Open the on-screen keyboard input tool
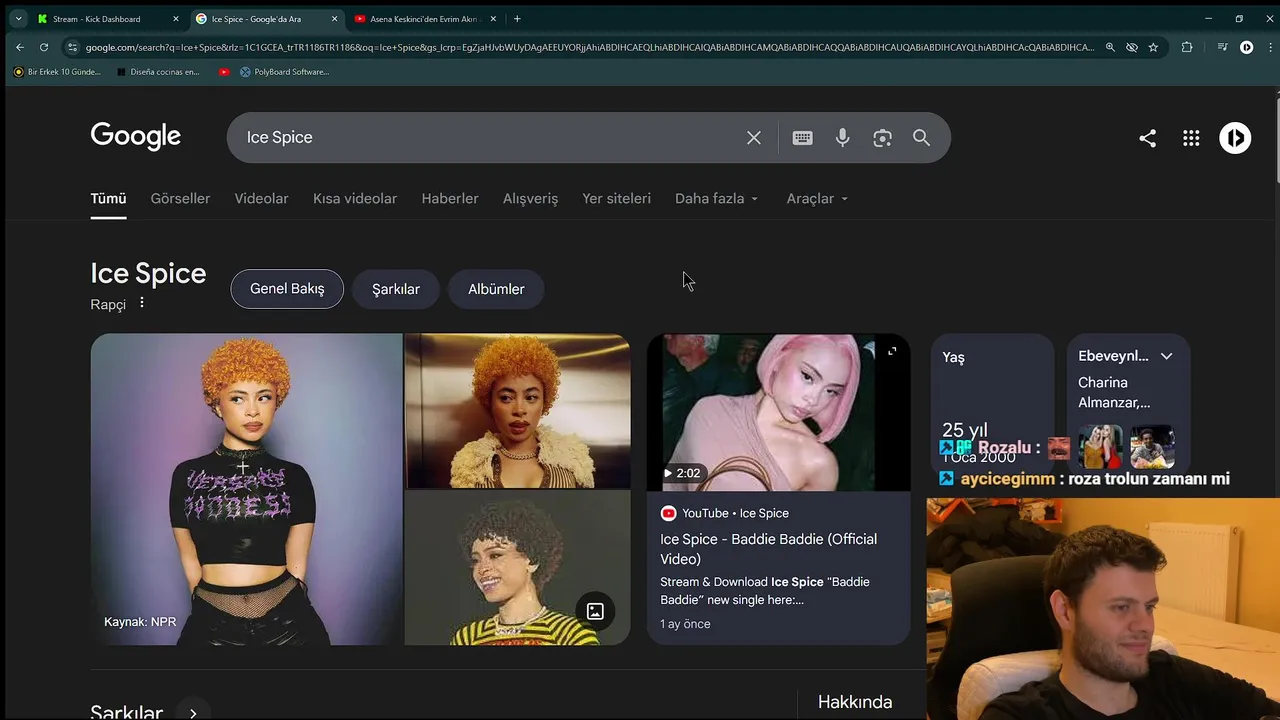 (802, 138)
